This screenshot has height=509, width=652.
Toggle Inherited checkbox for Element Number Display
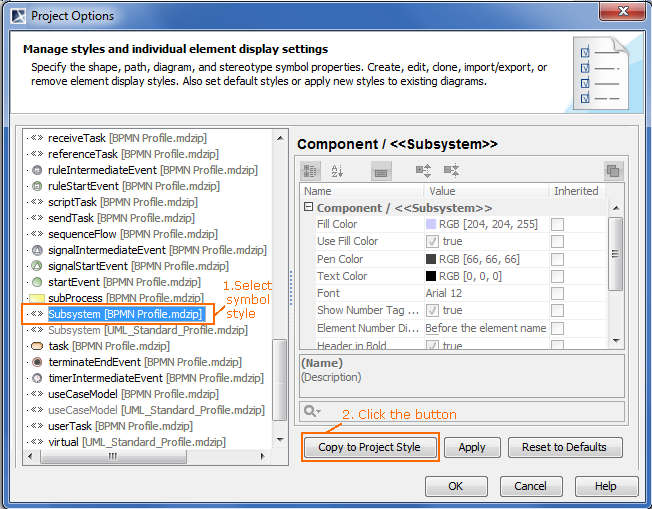[x=557, y=329]
